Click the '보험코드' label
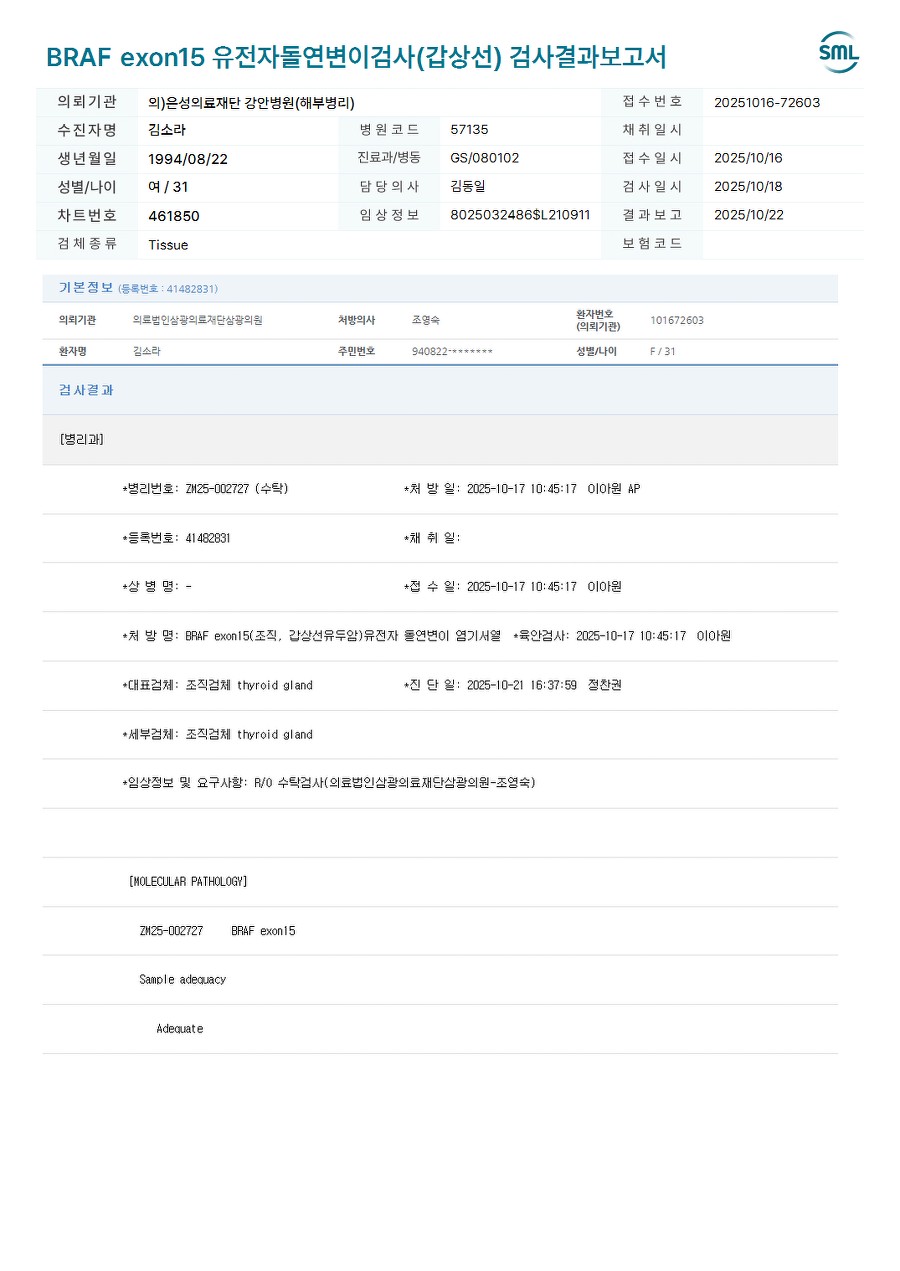Screen dimensions: 900x1271 click(x=652, y=243)
